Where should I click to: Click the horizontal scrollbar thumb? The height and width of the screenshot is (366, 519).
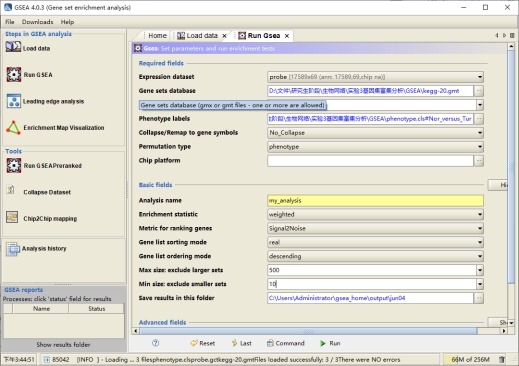tap(308, 331)
